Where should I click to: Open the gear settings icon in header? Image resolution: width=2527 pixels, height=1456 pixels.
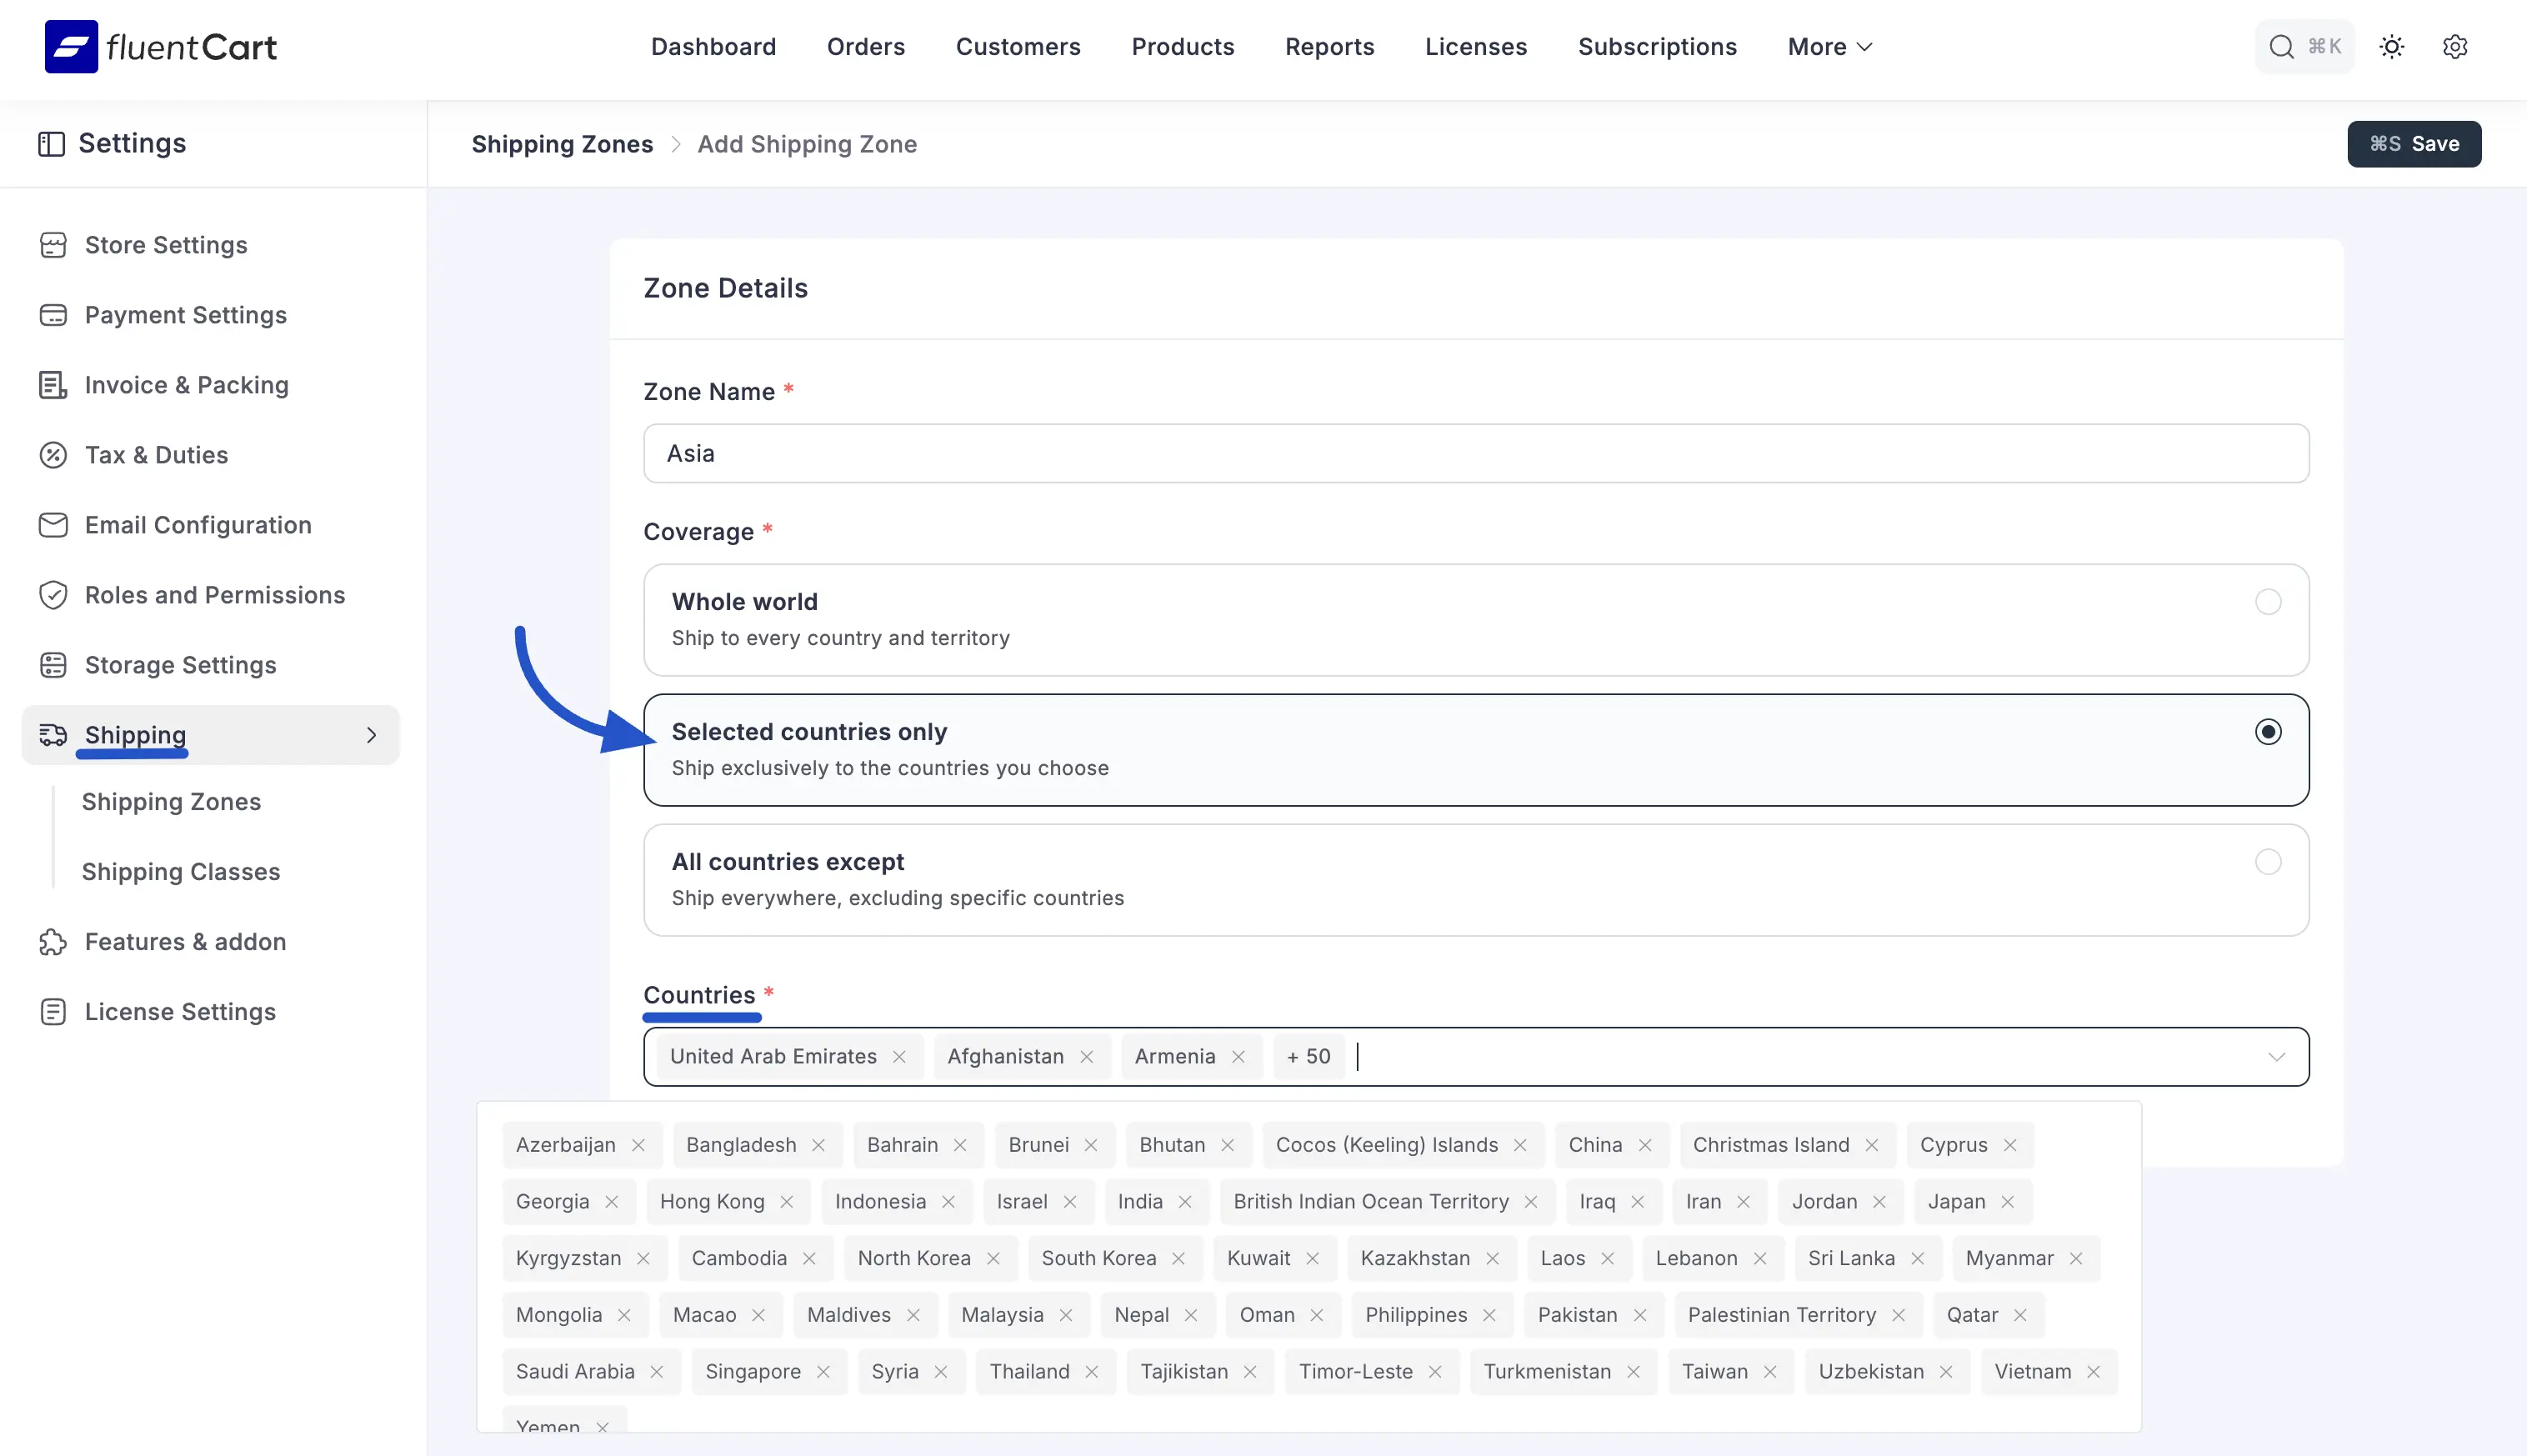(2455, 46)
